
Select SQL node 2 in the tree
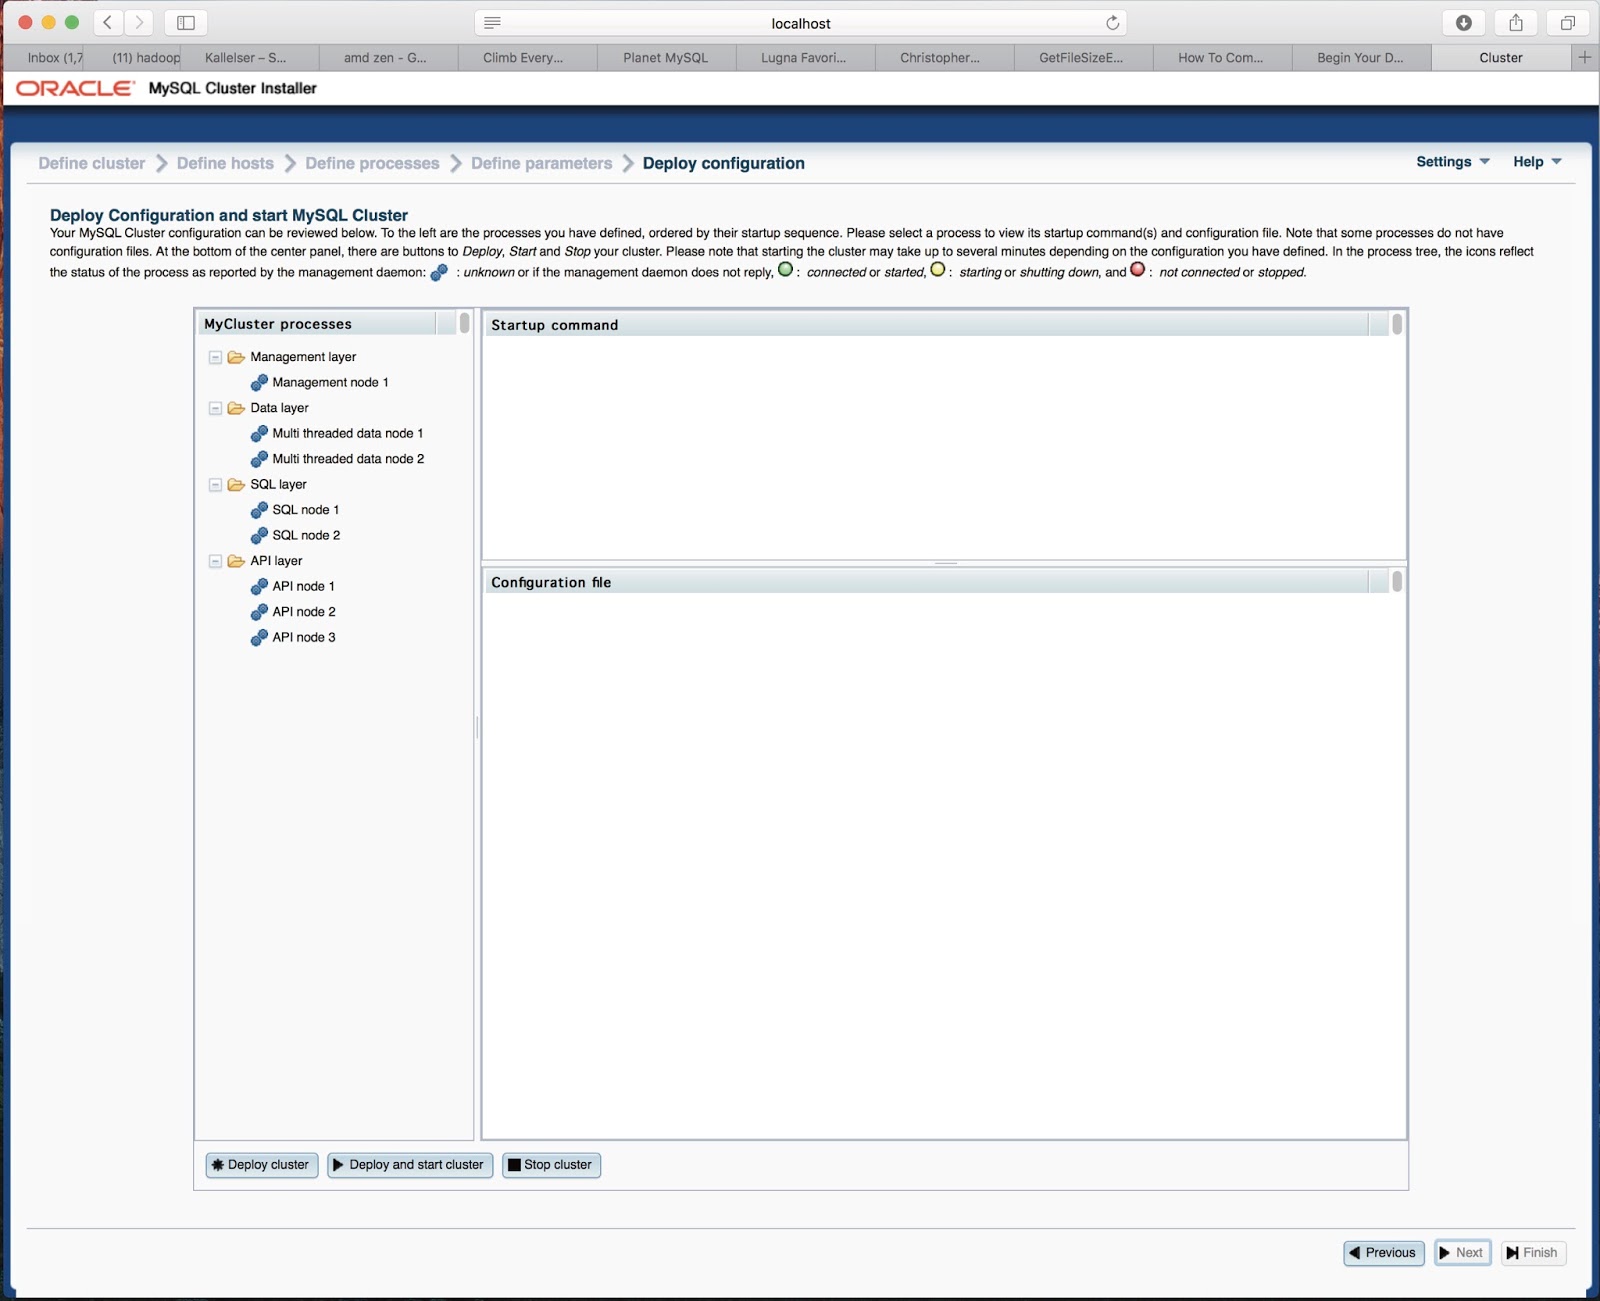coord(306,535)
